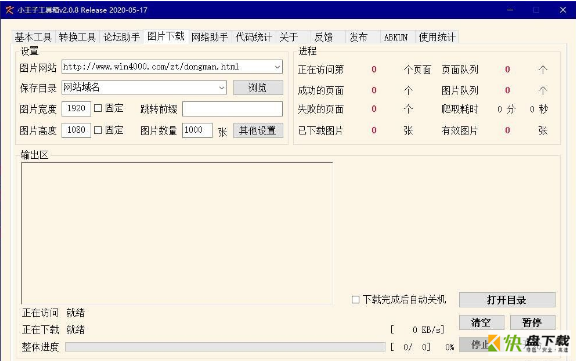Image resolution: width=576 pixels, height=361 pixels.
Task: Switch to the ABKUN tab
Action: [396, 37]
